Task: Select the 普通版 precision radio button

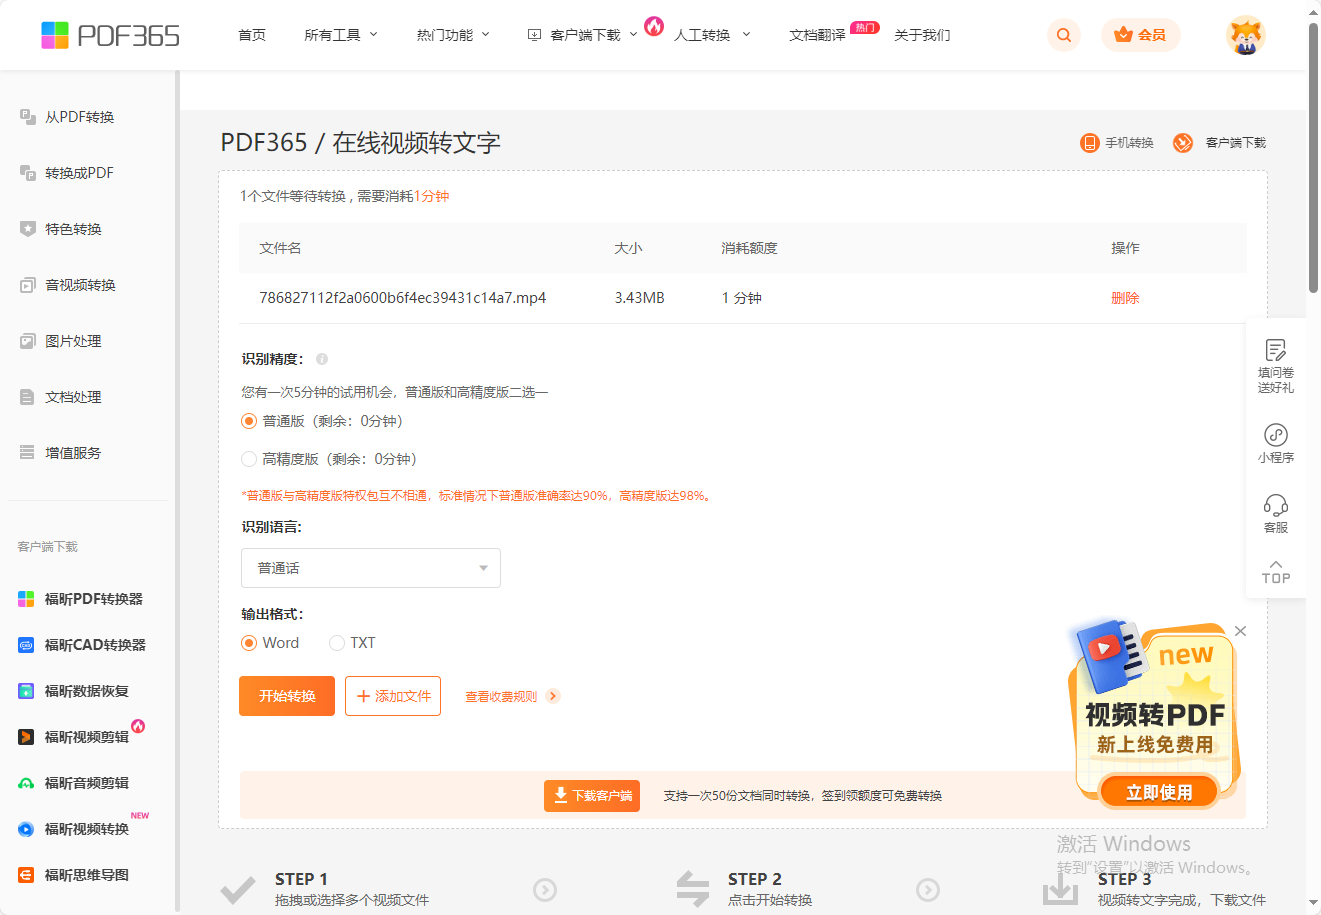Action: point(249,421)
